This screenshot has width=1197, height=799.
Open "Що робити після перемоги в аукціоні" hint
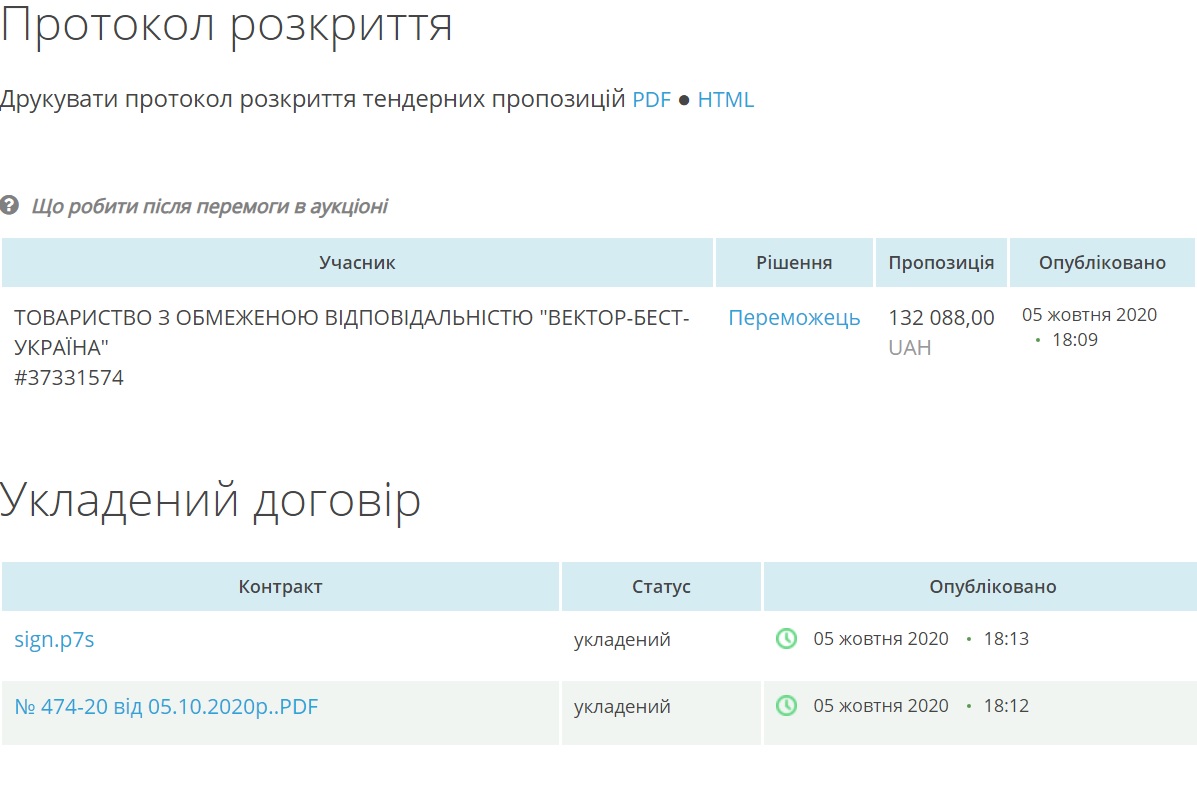(x=209, y=207)
